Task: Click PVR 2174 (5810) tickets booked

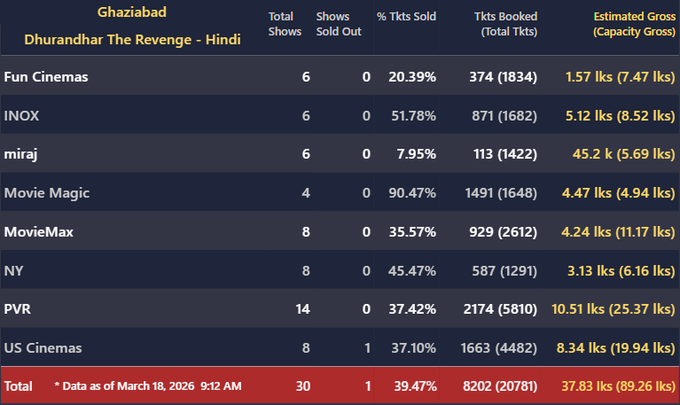Action: pyautogui.click(x=500, y=309)
